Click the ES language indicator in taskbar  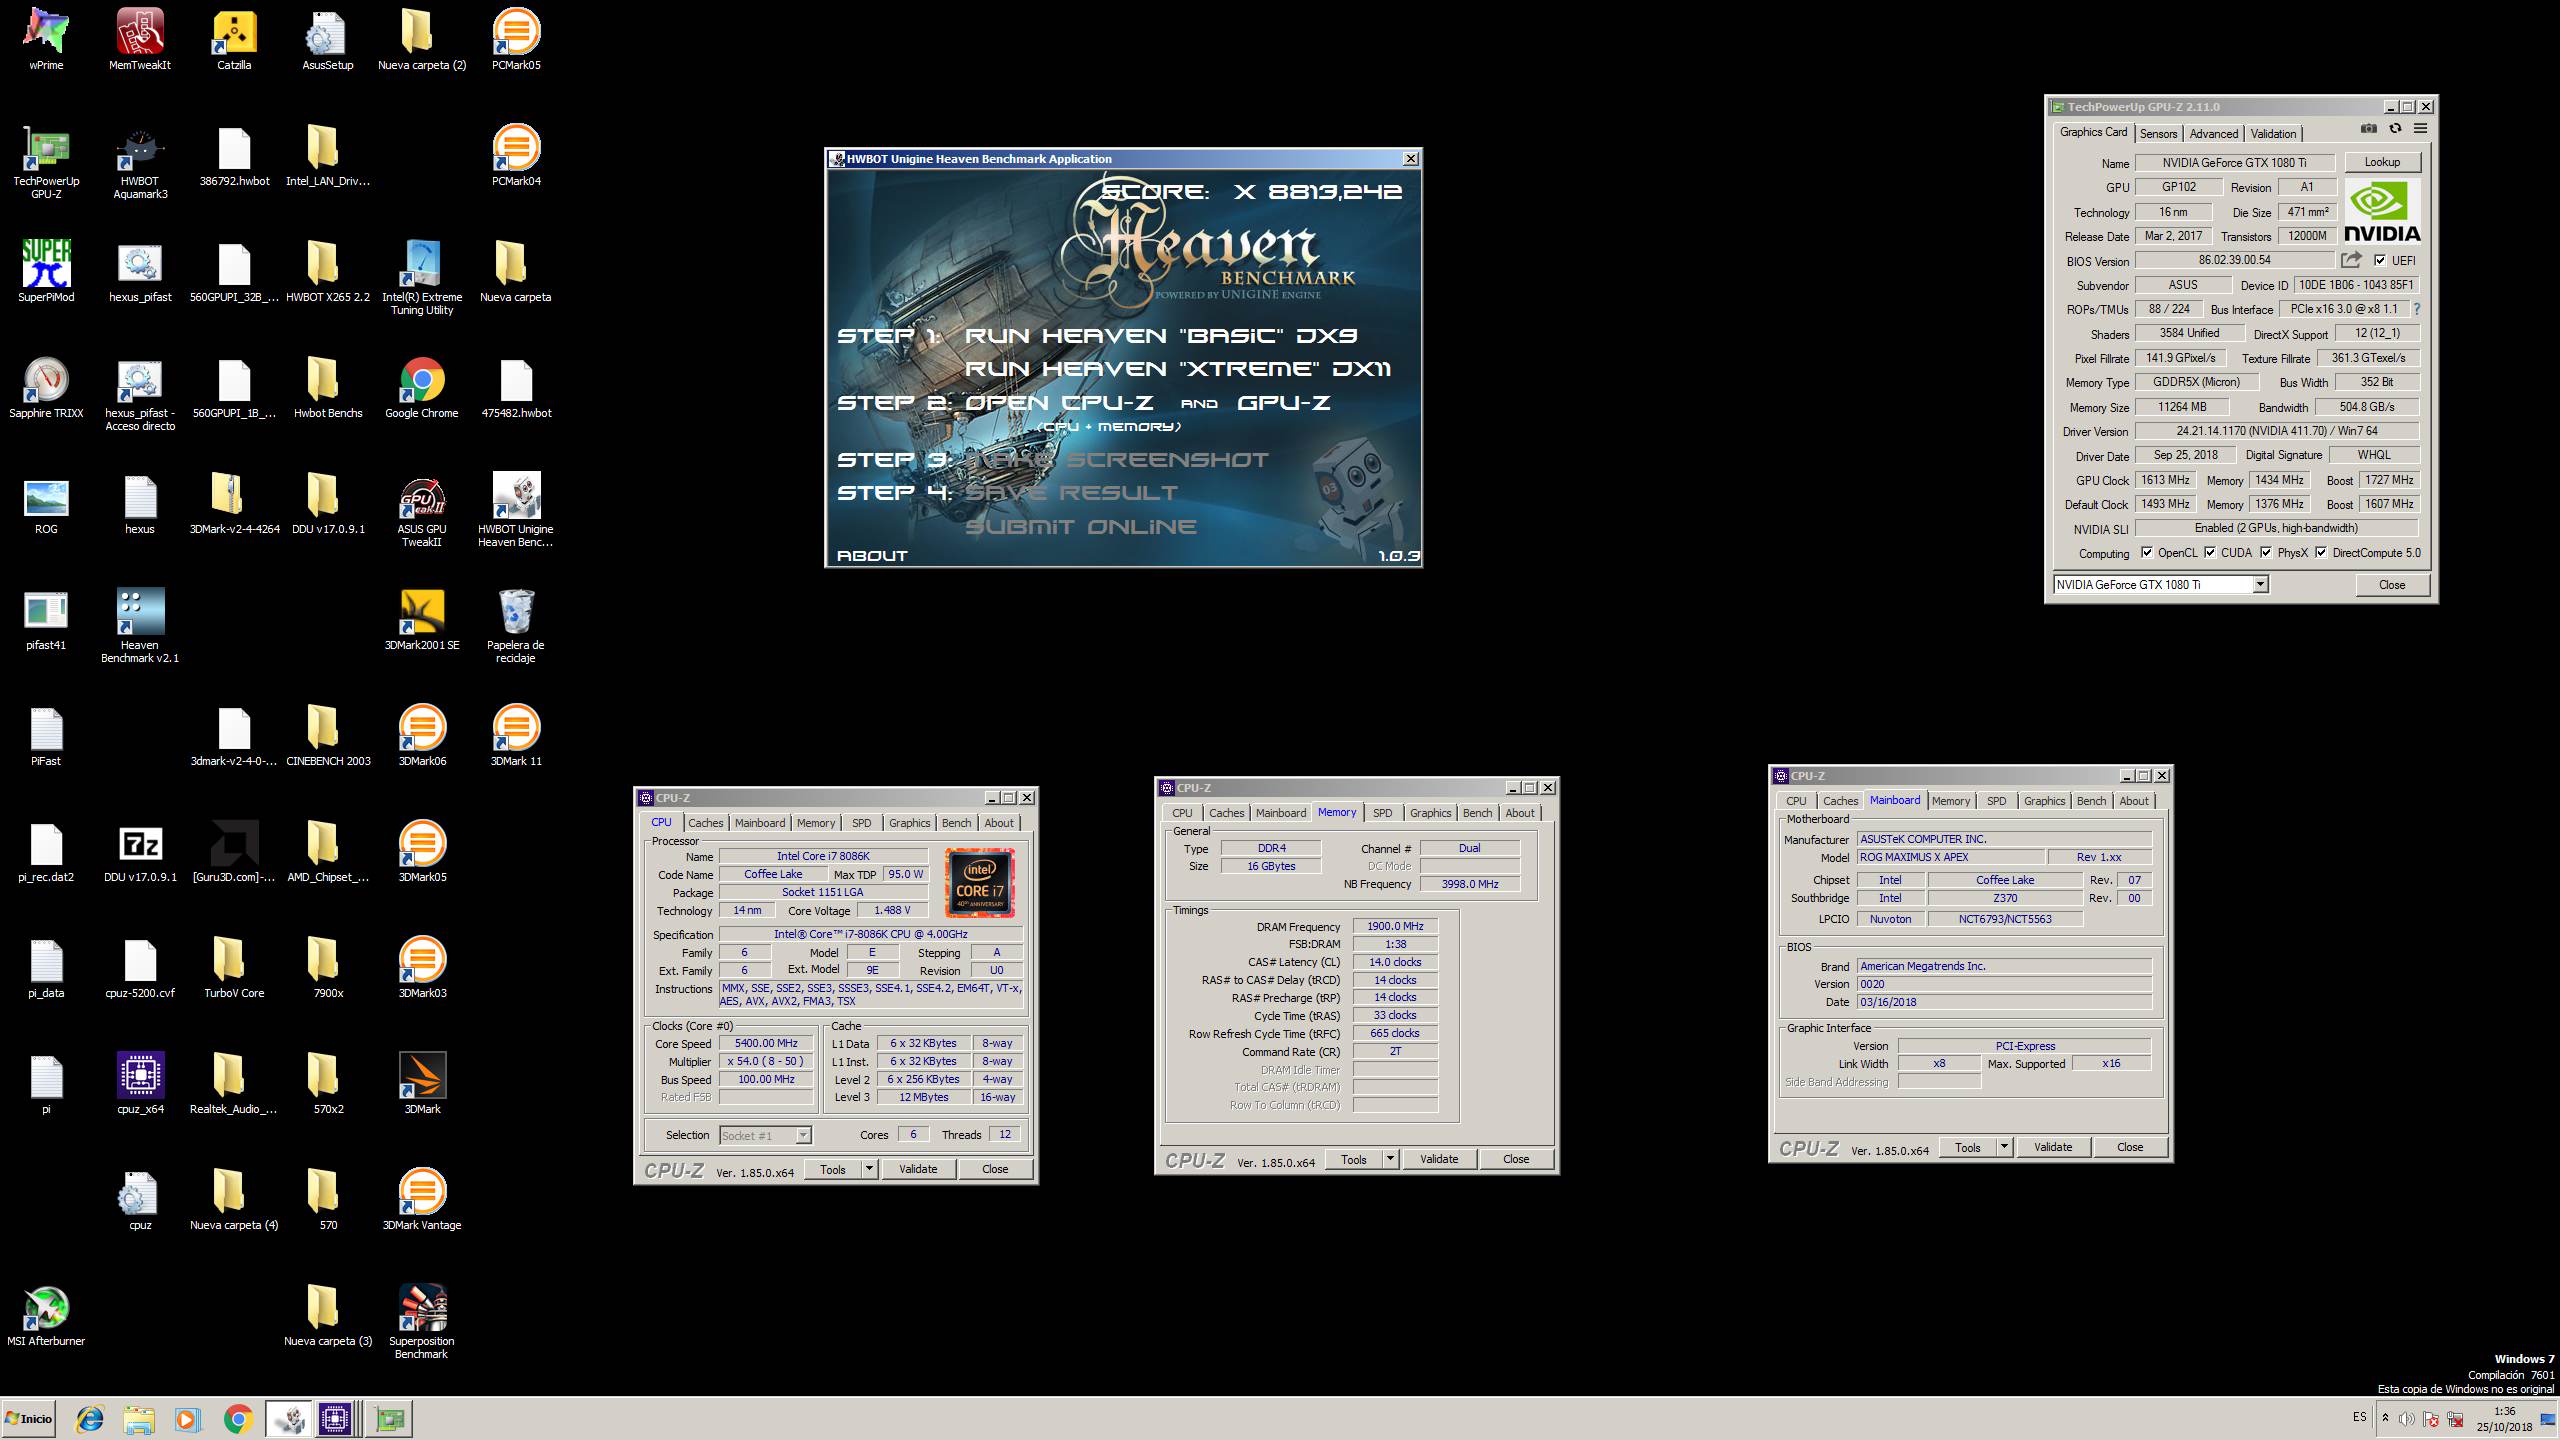click(x=2360, y=1417)
